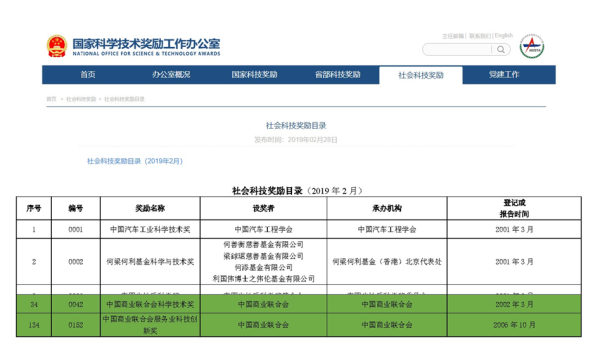The width and height of the screenshot is (600, 361).
Task: Open the 省部科技奖励 navigation item
Action: [x=338, y=75]
